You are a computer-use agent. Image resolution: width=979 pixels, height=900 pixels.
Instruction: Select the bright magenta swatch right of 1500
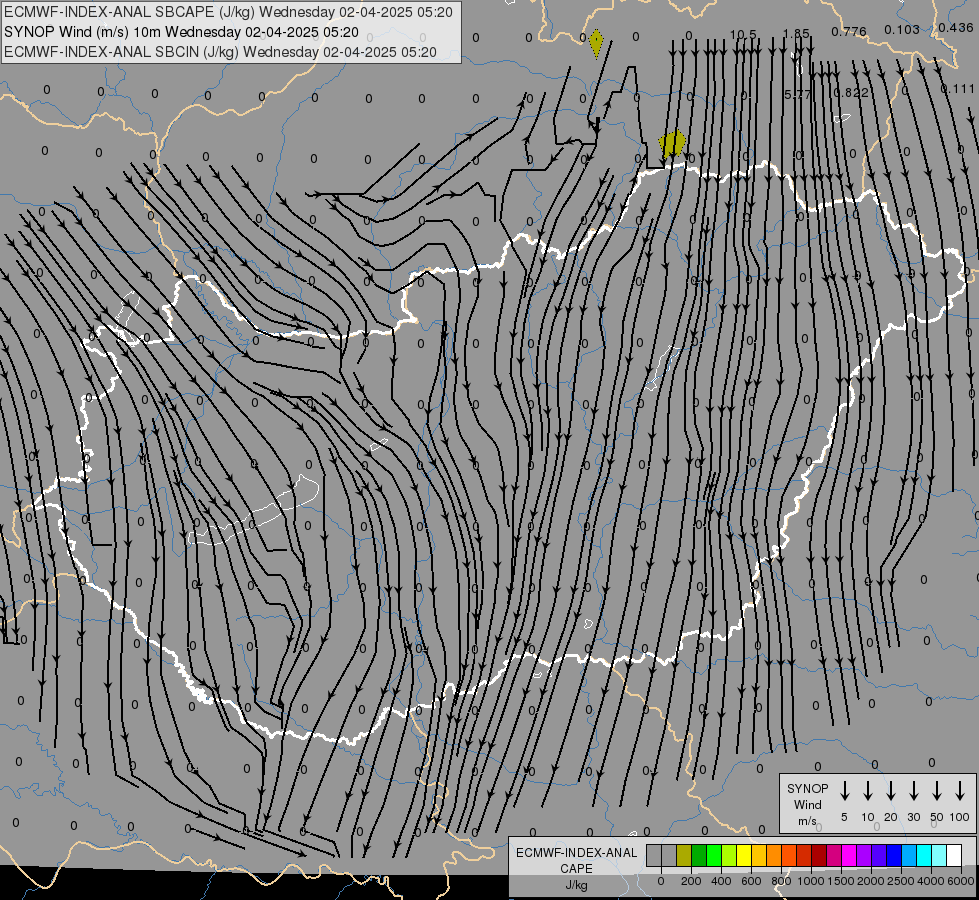[849, 855]
